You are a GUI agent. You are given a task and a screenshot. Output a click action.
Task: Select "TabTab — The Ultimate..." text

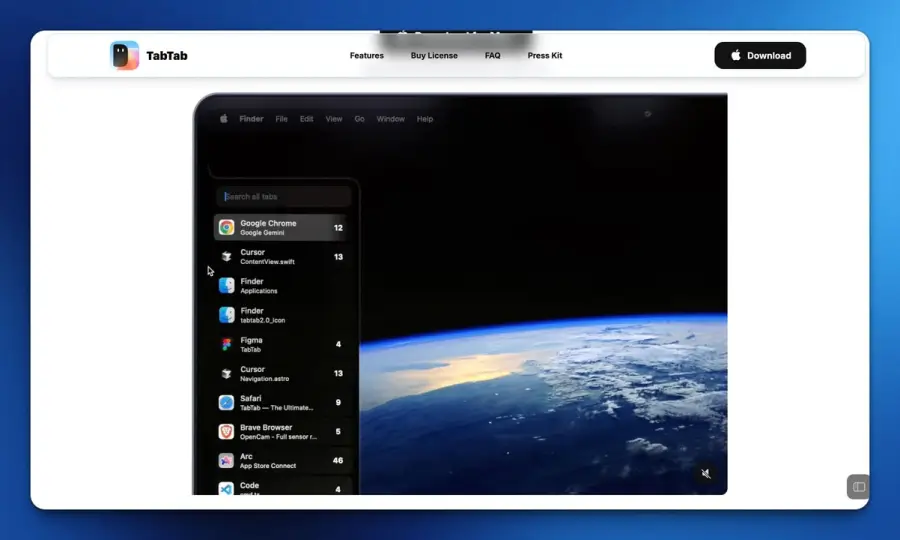[x=277, y=407]
